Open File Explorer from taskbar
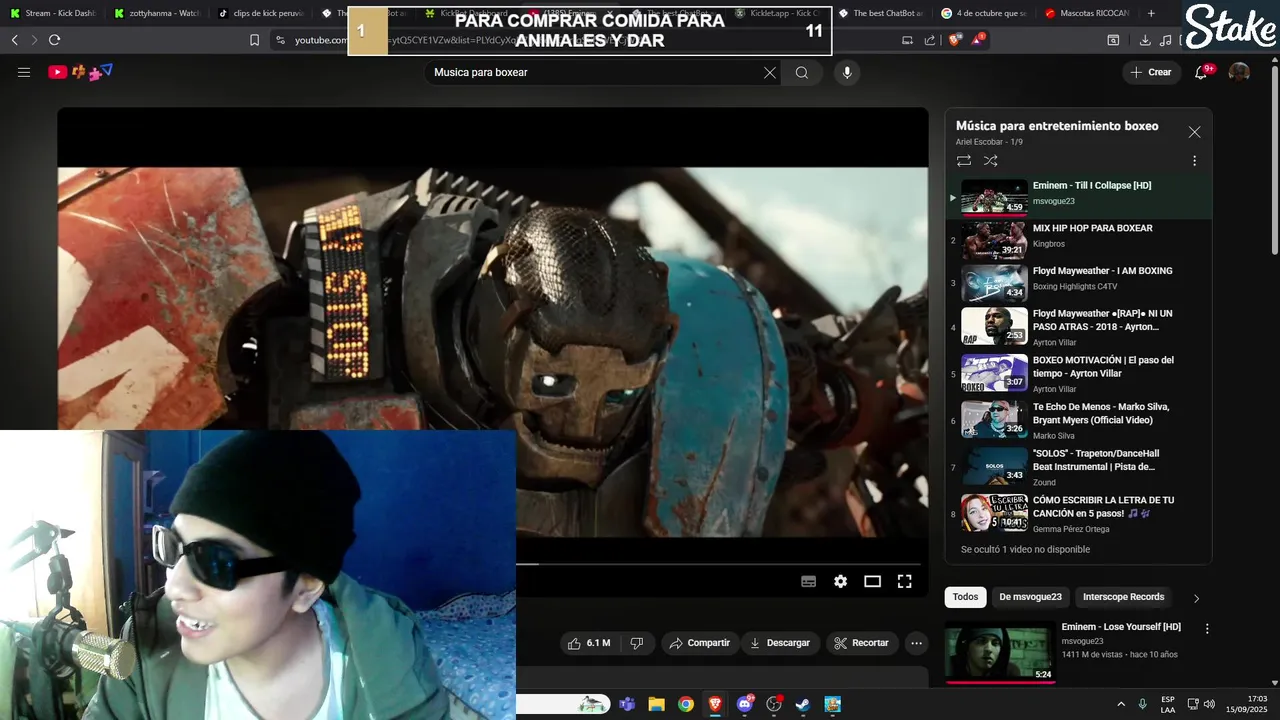Image resolution: width=1280 pixels, height=720 pixels. [x=657, y=704]
